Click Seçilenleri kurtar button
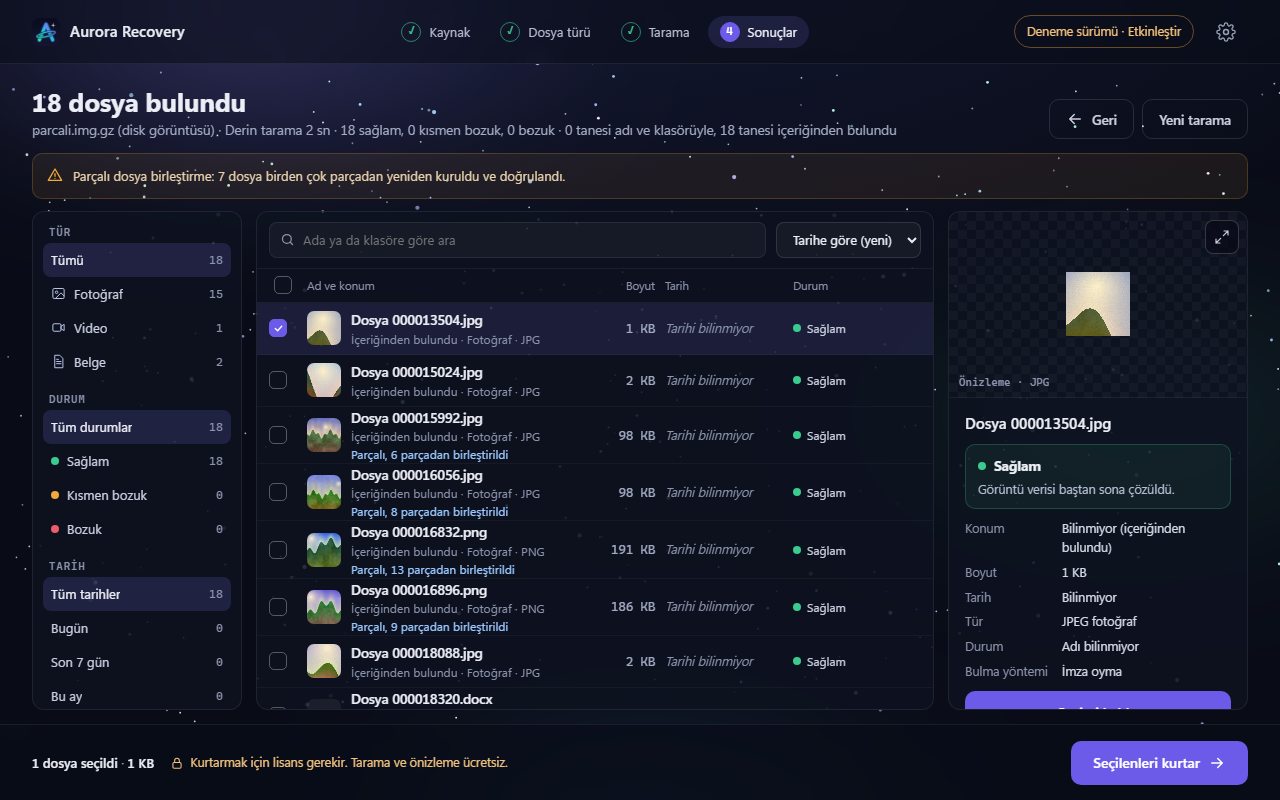Screen dimensions: 1280x800 (1159, 763)
